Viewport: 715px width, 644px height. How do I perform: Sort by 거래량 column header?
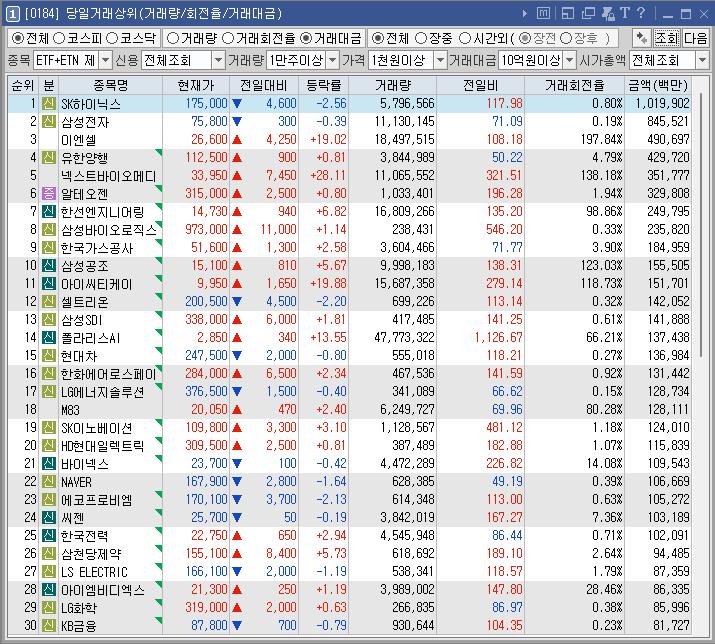393,85
